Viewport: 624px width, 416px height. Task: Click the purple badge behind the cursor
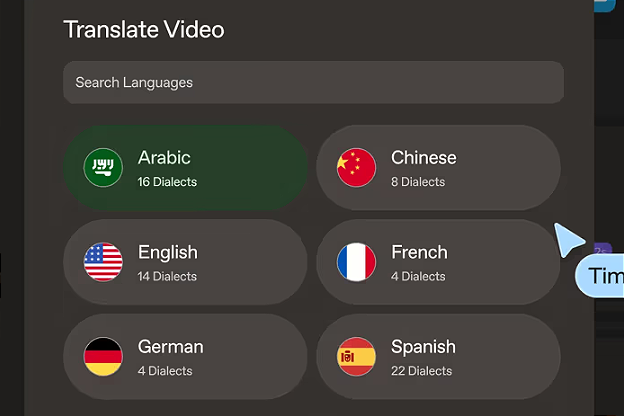[603, 250]
